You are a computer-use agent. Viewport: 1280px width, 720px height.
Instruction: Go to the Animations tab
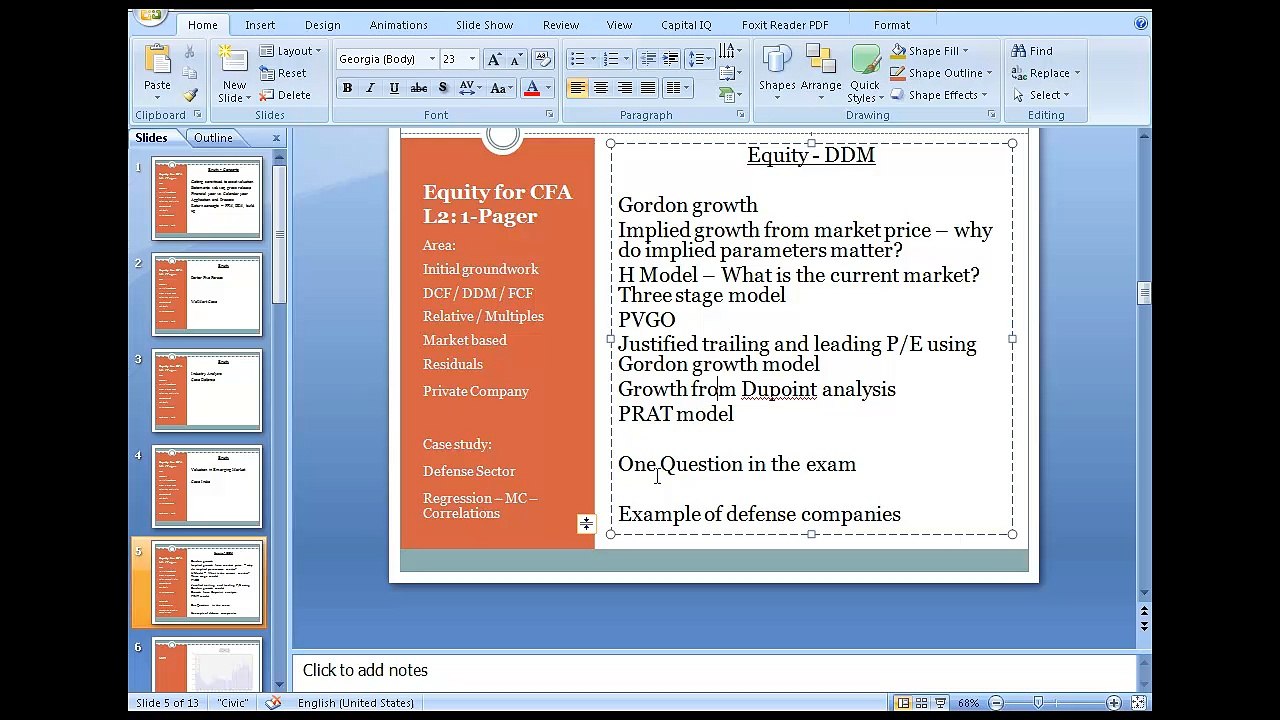(398, 25)
